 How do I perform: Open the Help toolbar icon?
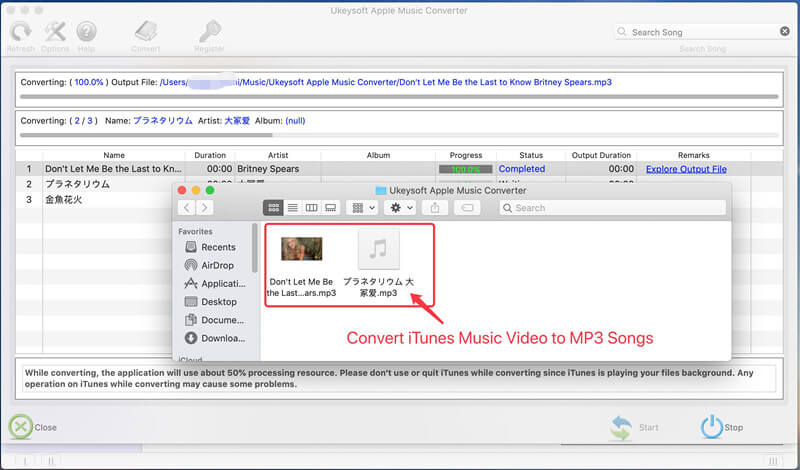(x=86, y=32)
